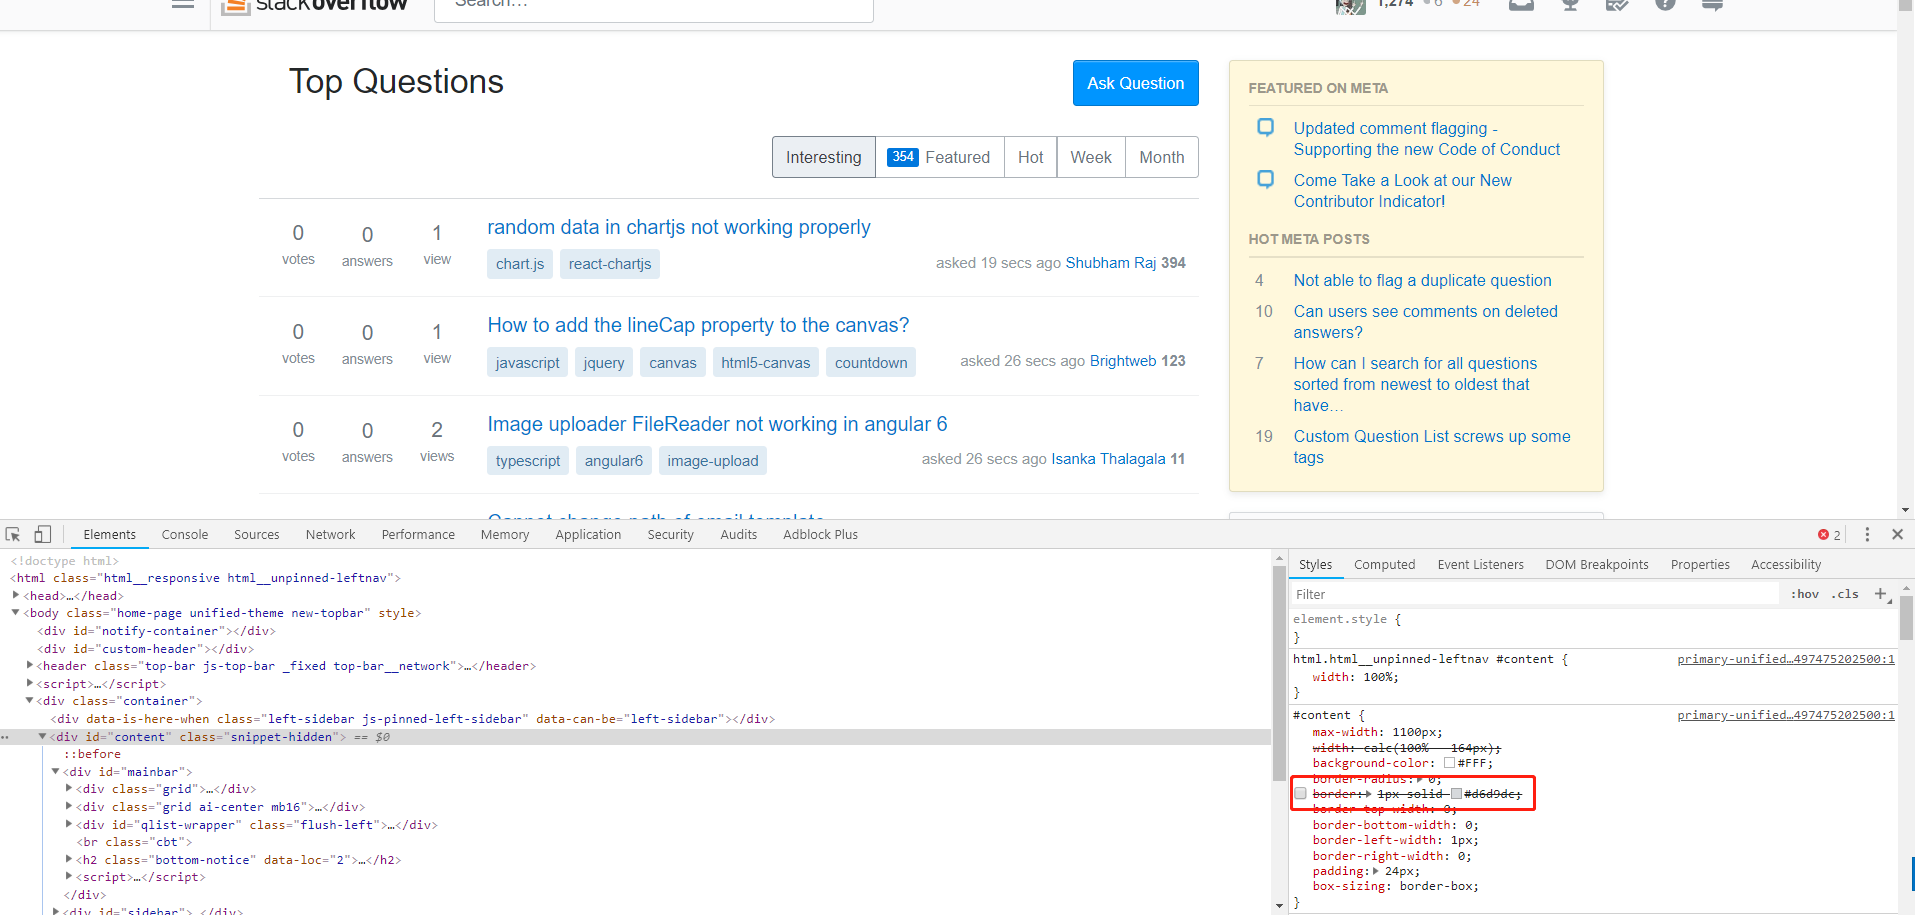Click the react-chartjs tag

point(610,264)
